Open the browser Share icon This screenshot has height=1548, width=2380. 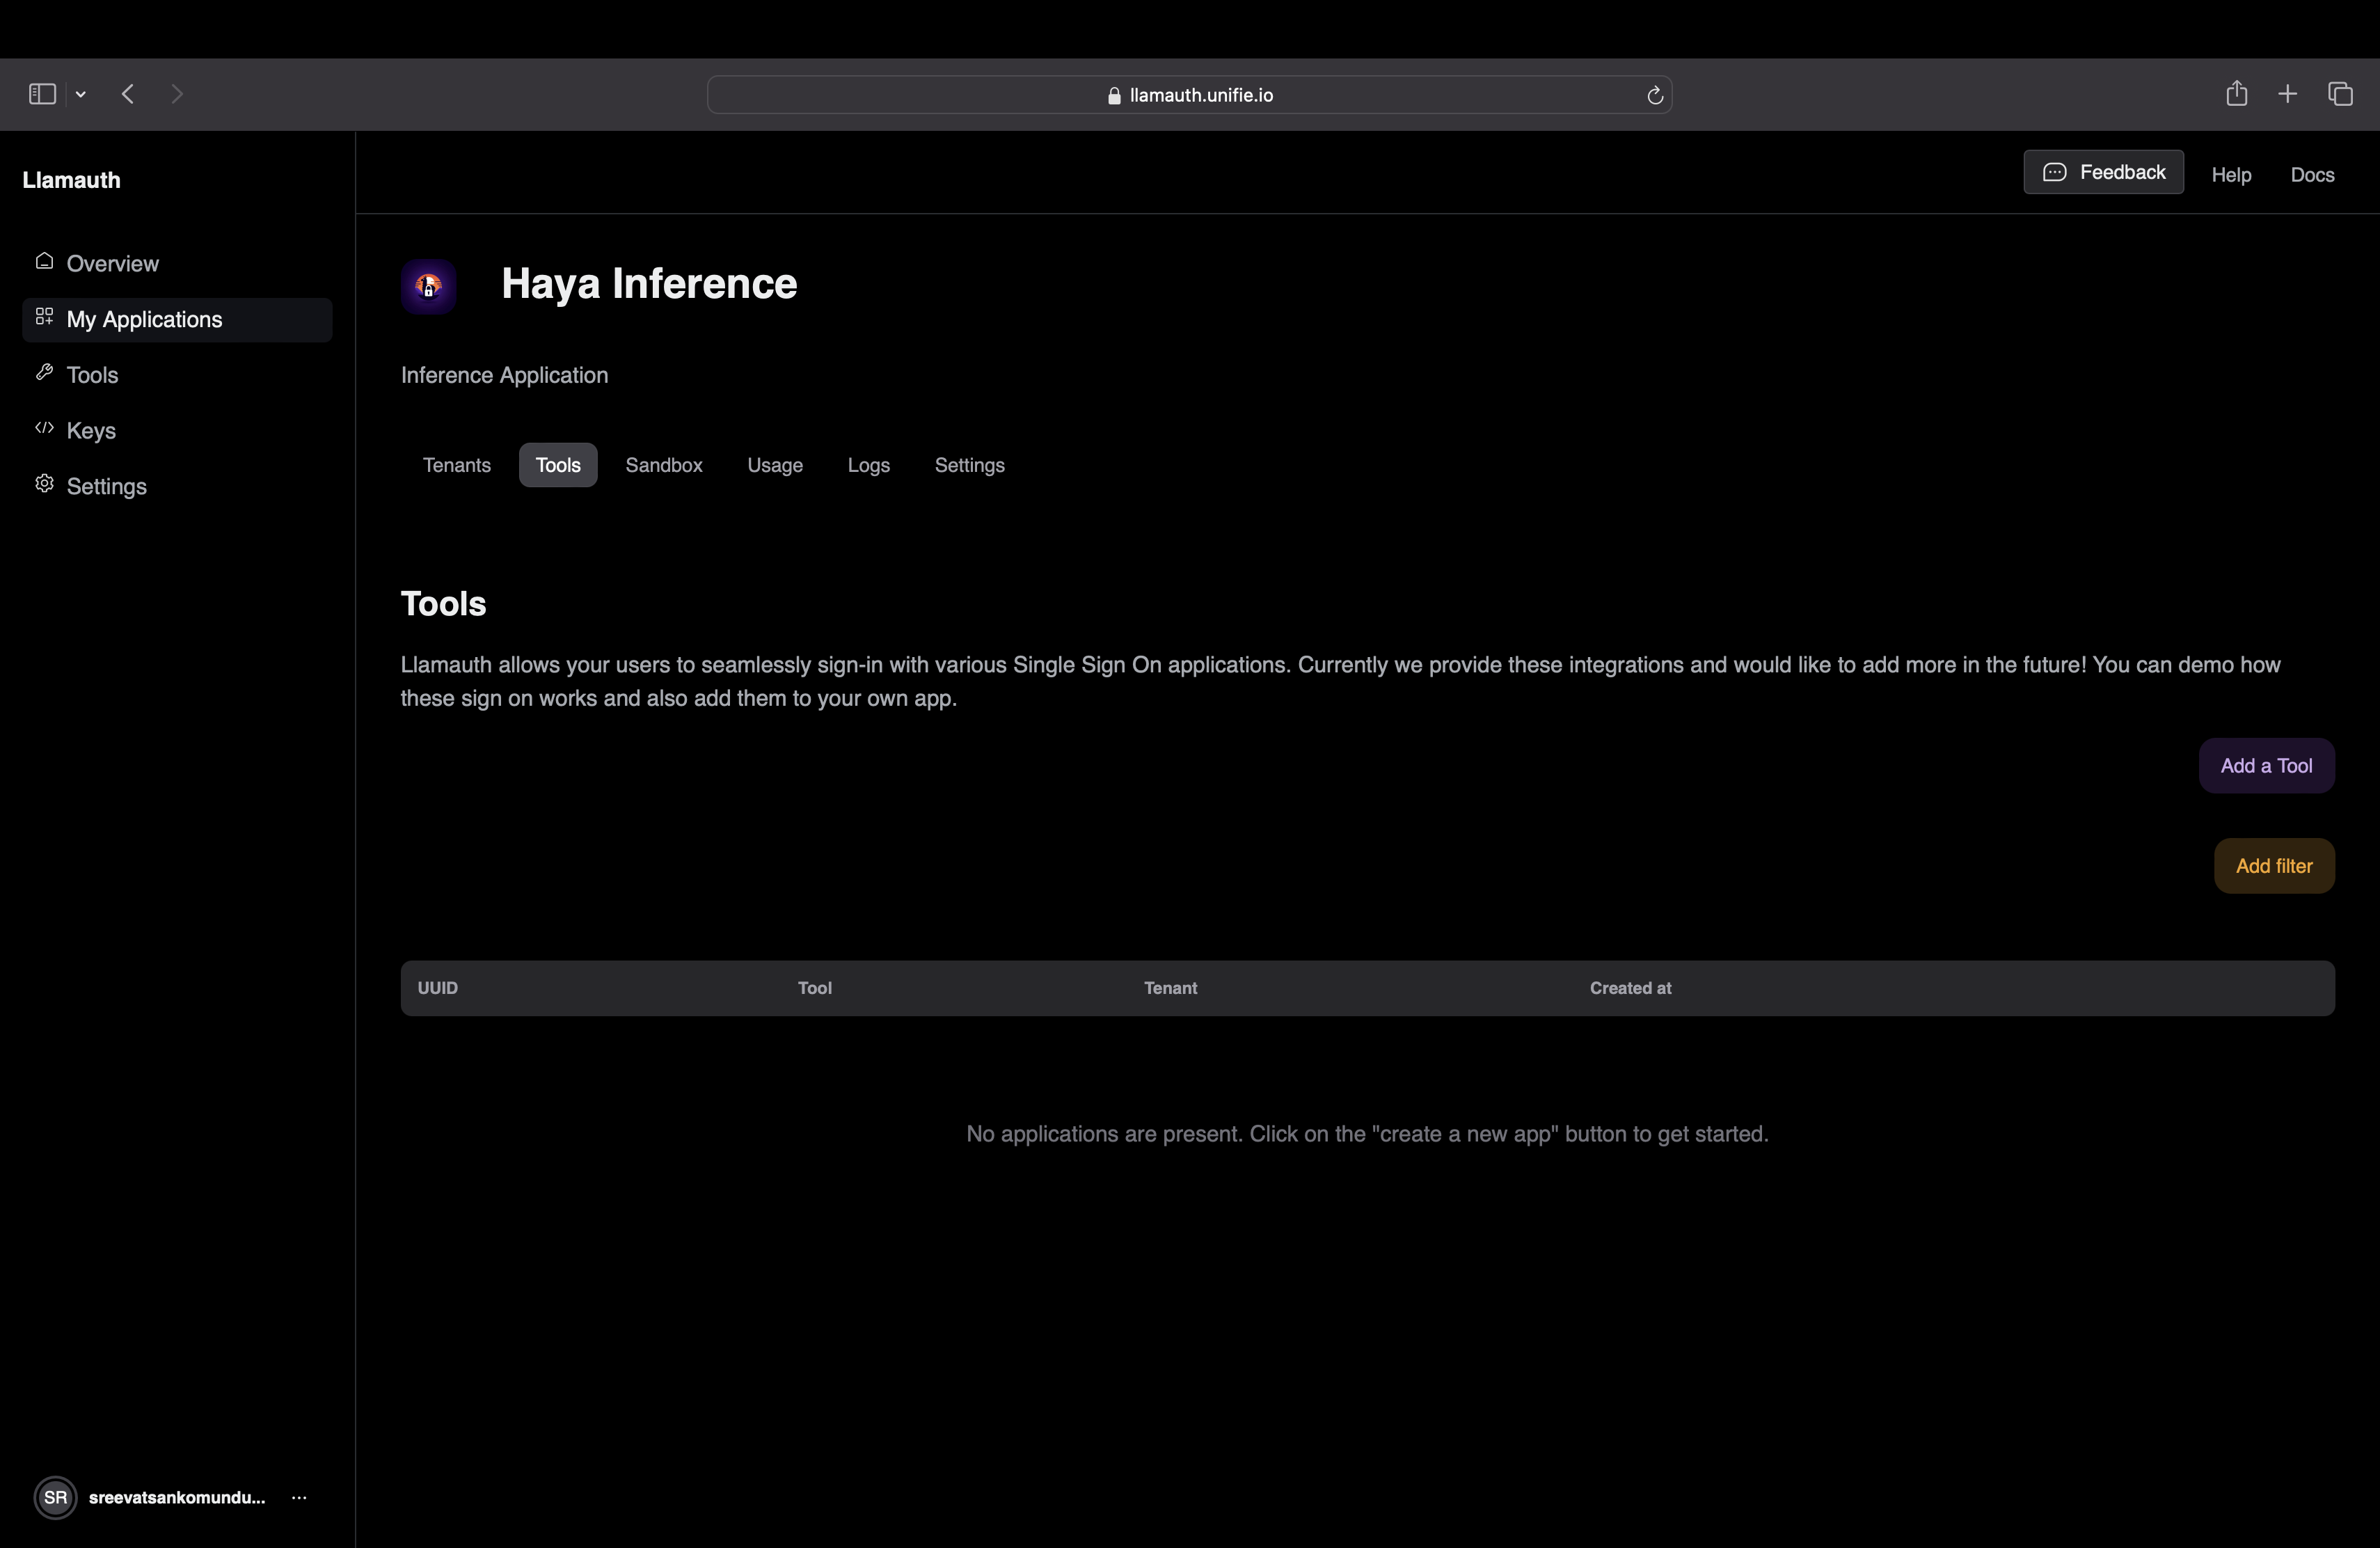[x=2237, y=93]
